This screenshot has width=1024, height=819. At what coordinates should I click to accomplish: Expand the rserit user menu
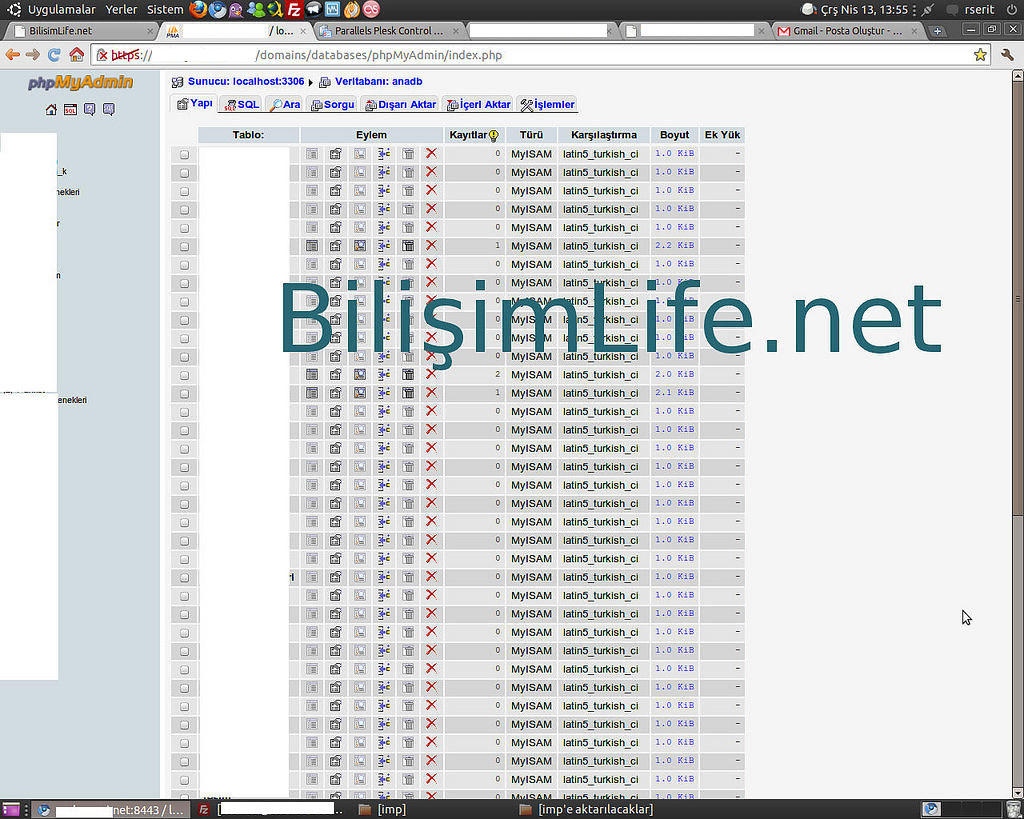tap(978, 9)
